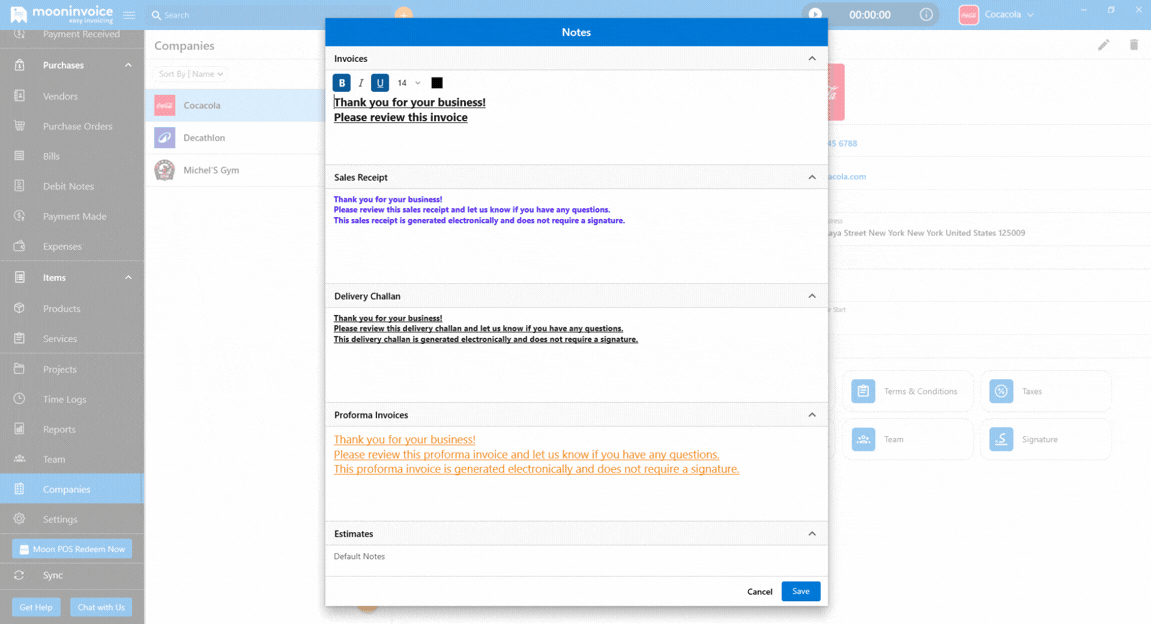Go to Reports in sidebar
The height and width of the screenshot is (624, 1151).
(x=59, y=429)
